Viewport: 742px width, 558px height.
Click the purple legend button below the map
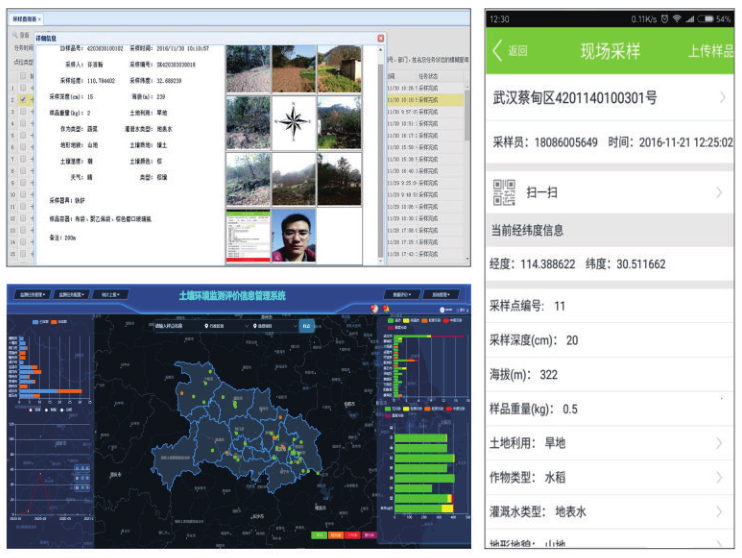tap(369, 535)
